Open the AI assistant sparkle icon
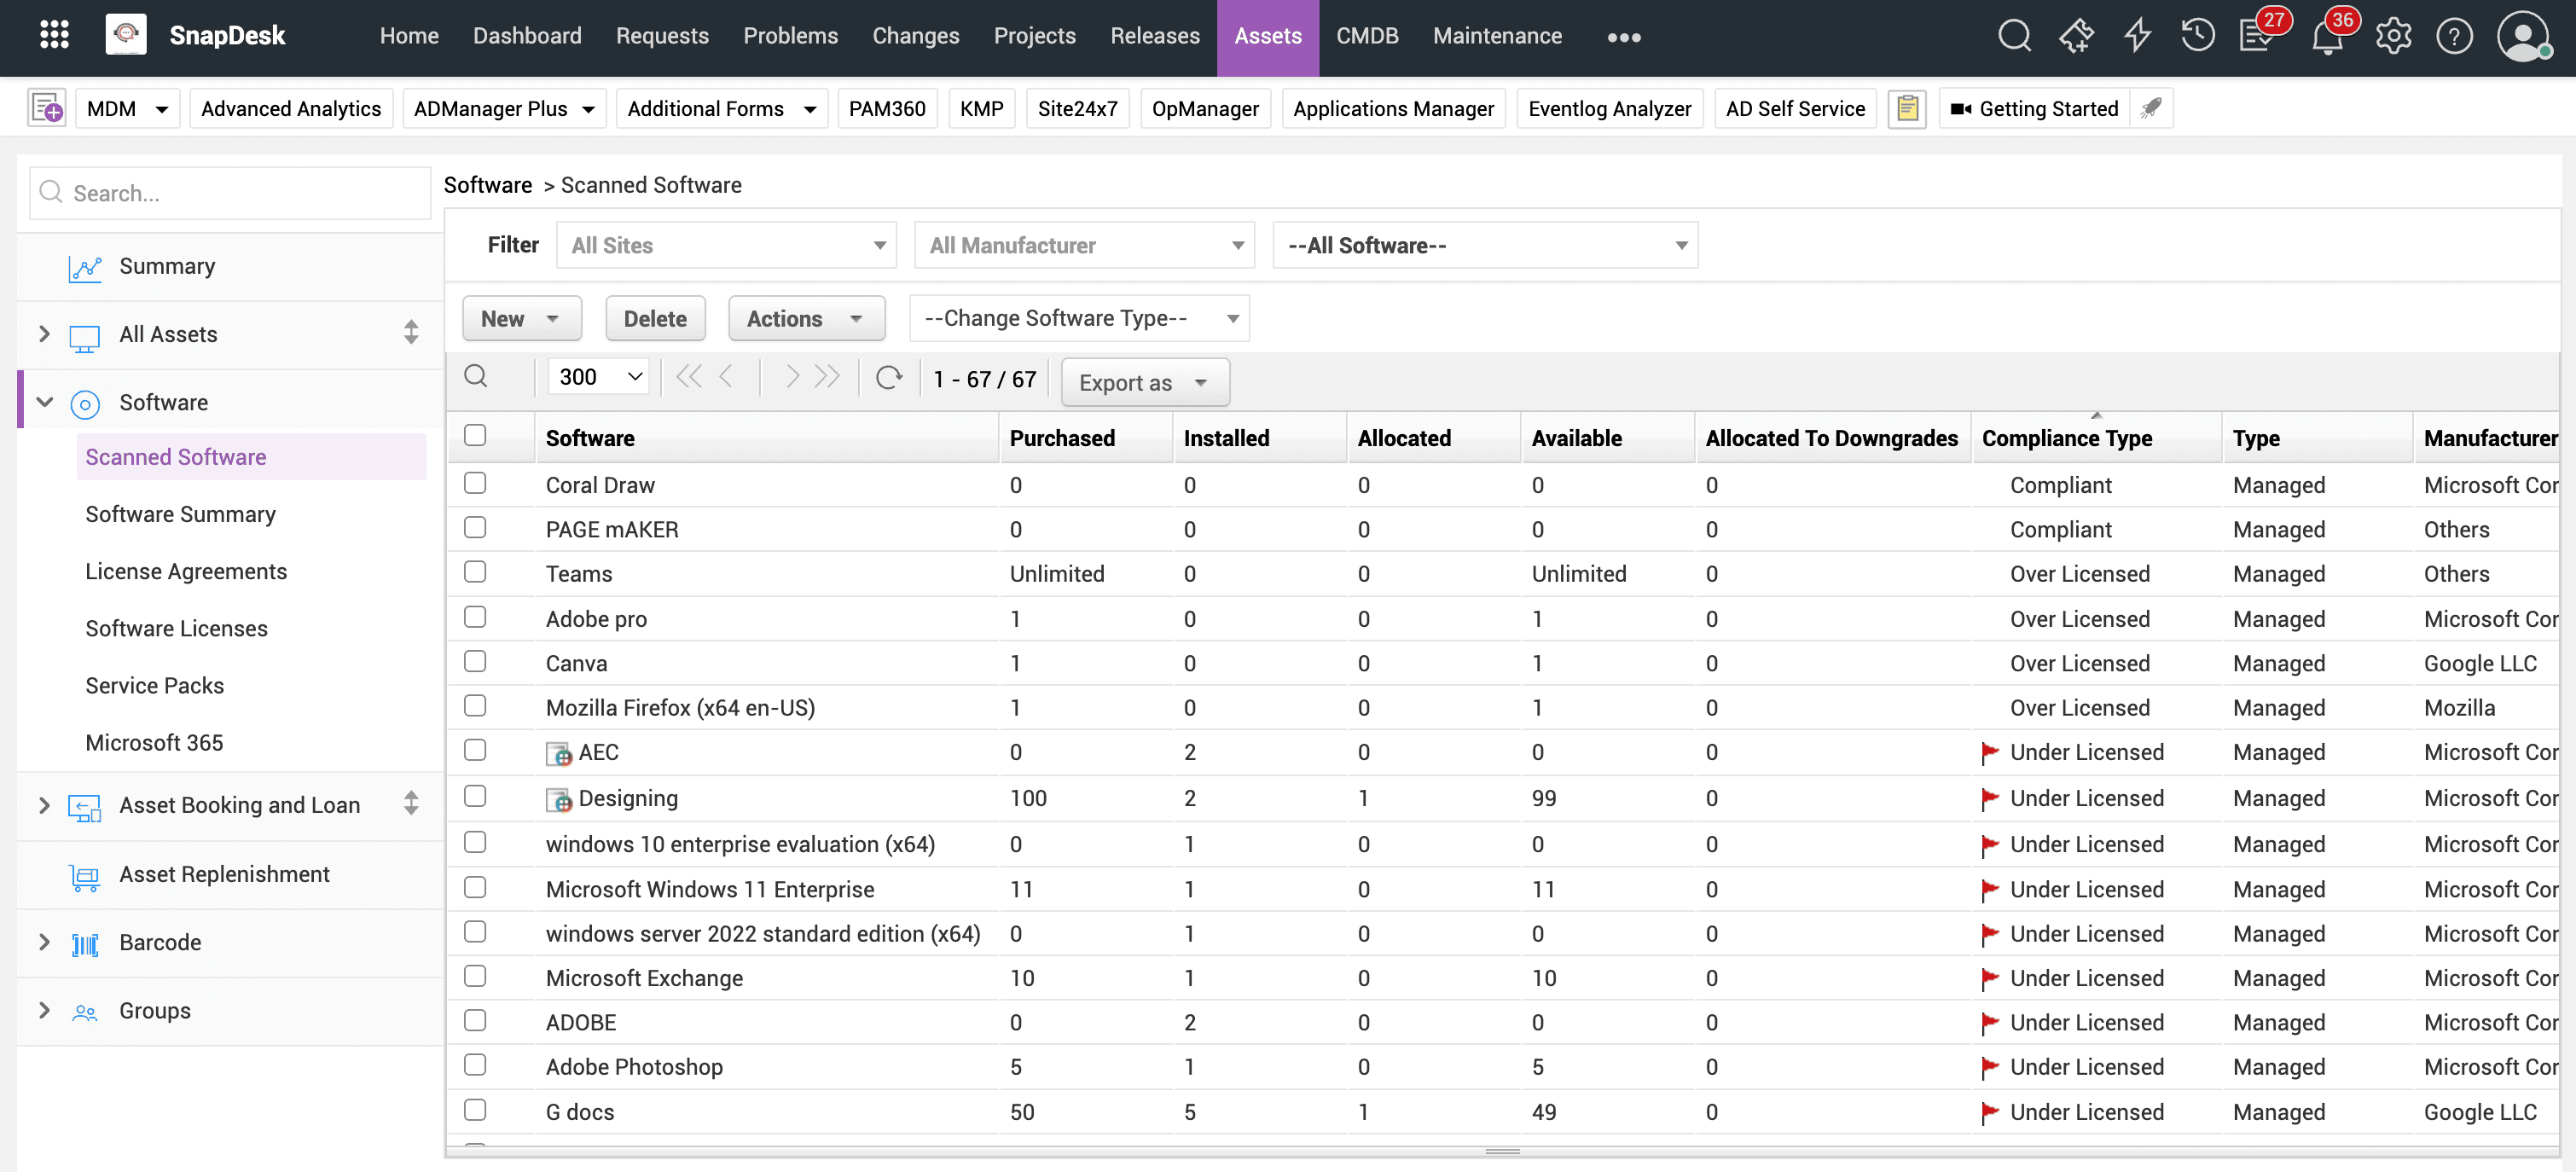2576x1172 pixels. click(x=2076, y=36)
